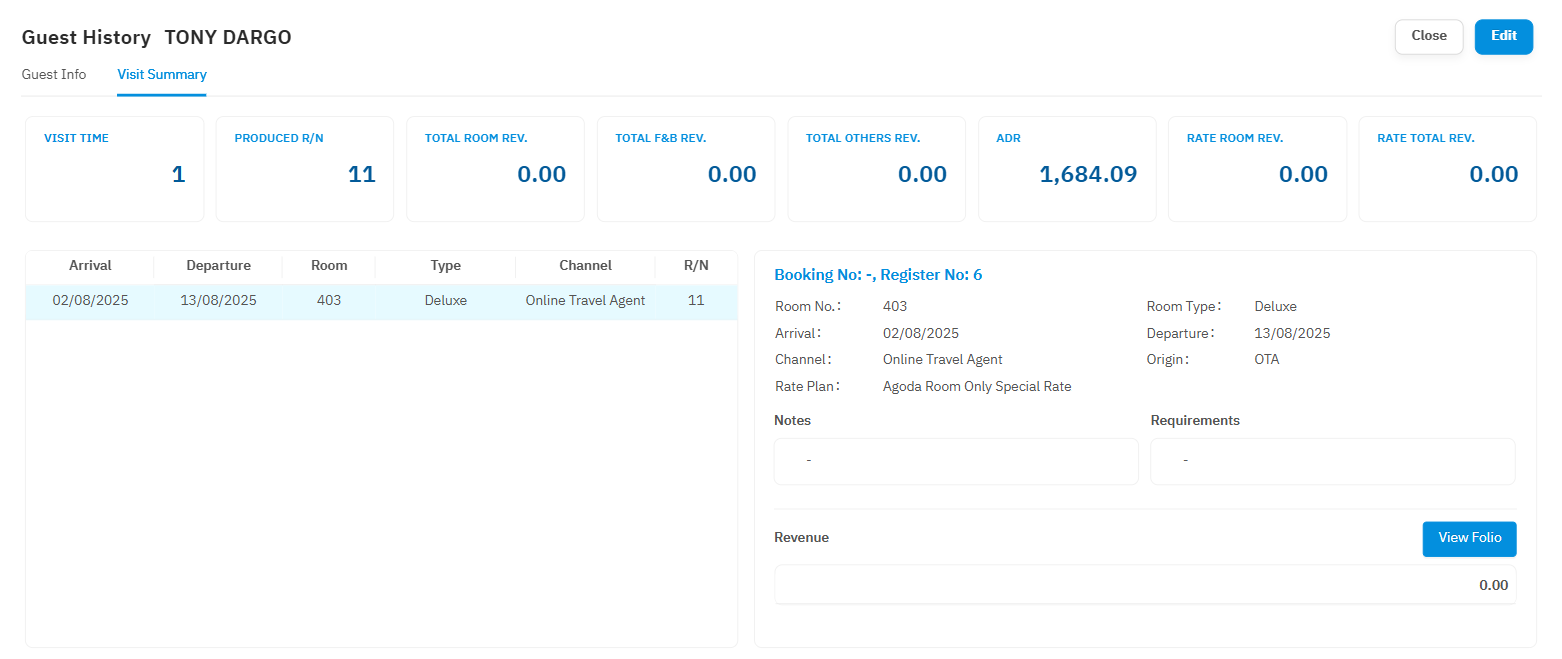Click the Revenue amount field
Viewport: 1562px width, 659px height.
[x=1145, y=585]
